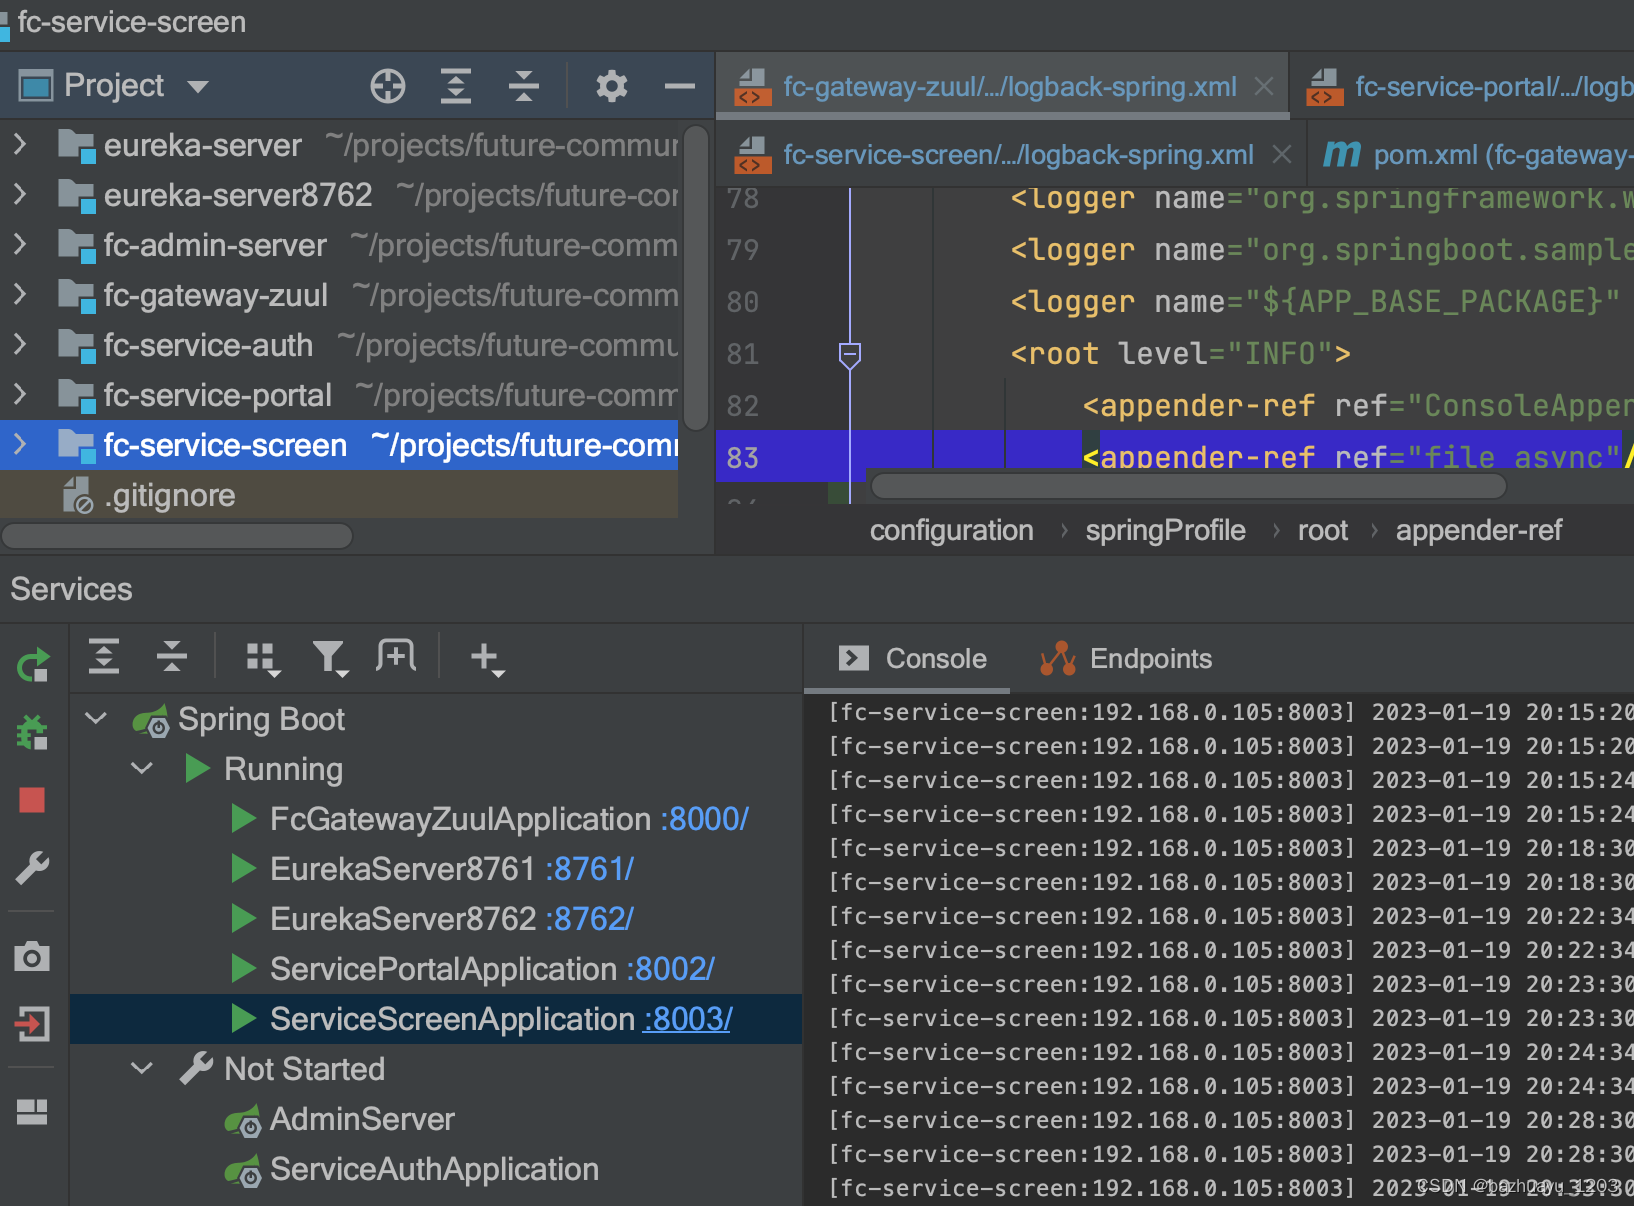This screenshot has height=1206, width=1634.
Task: Close fc-gateway-zuul logback-spring.xml tab
Action: click(x=1264, y=86)
